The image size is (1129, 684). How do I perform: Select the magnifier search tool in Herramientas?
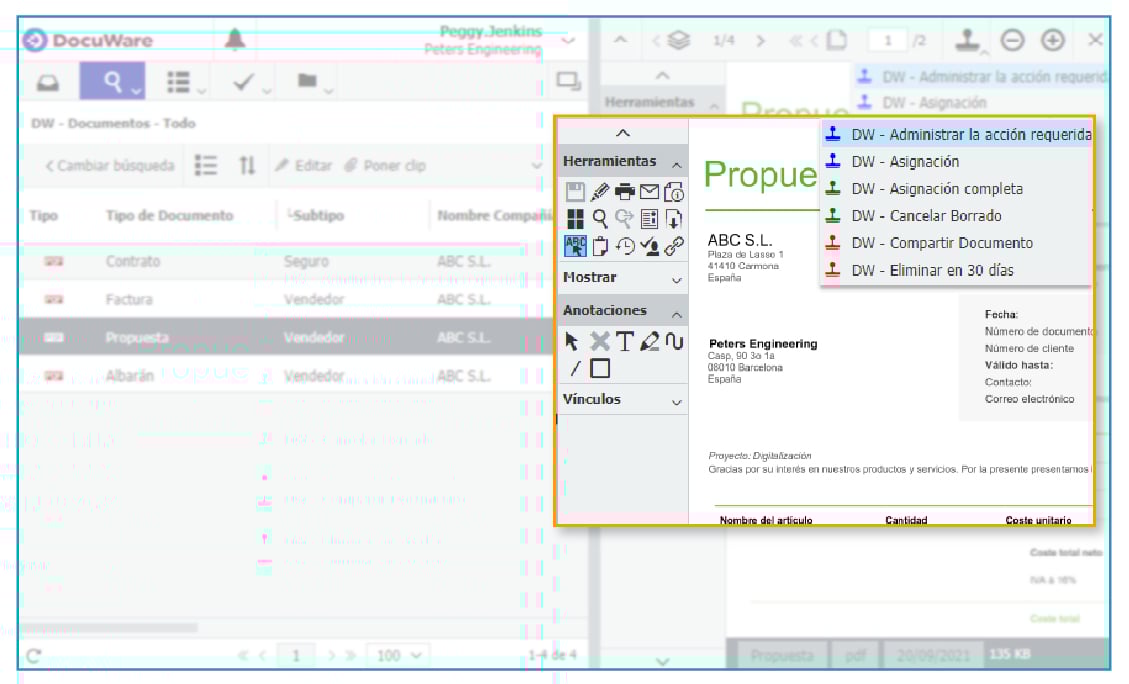click(x=600, y=219)
